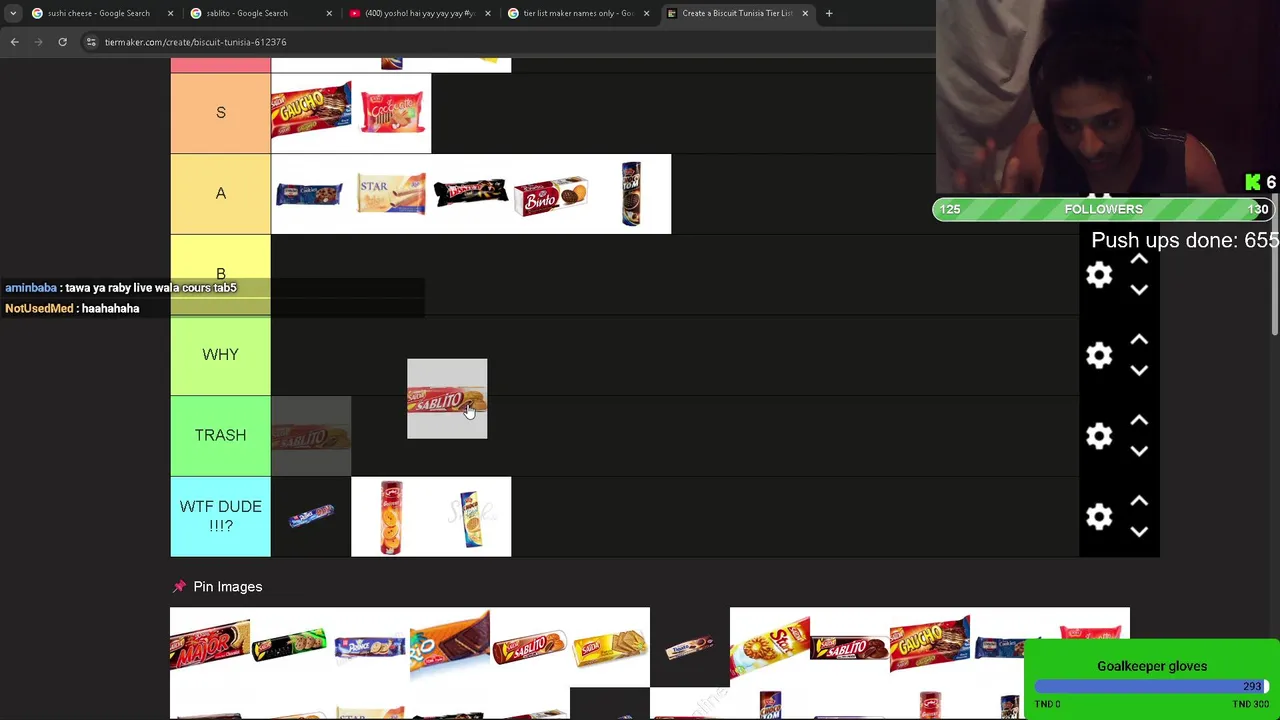The height and width of the screenshot is (720, 1280).
Task: Select the red cookies pack in S tier
Action: (x=391, y=113)
